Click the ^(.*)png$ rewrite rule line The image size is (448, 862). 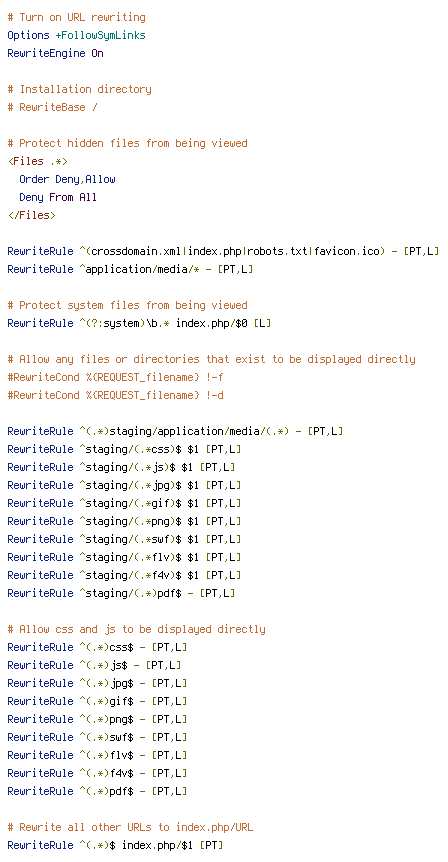tap(97, 719)
